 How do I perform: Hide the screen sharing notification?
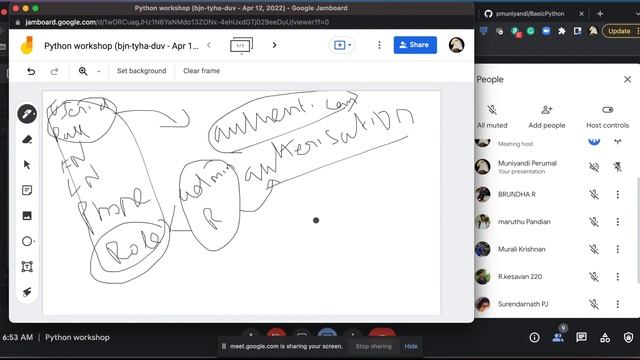[x=411, y=346]
